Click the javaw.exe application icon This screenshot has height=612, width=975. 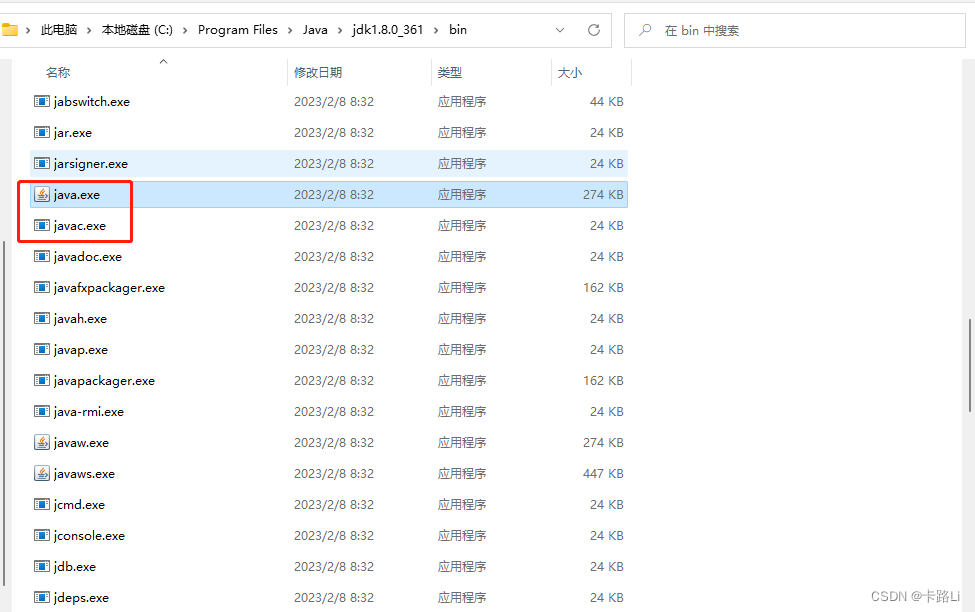pyautogui.click(x=42, y=442)
